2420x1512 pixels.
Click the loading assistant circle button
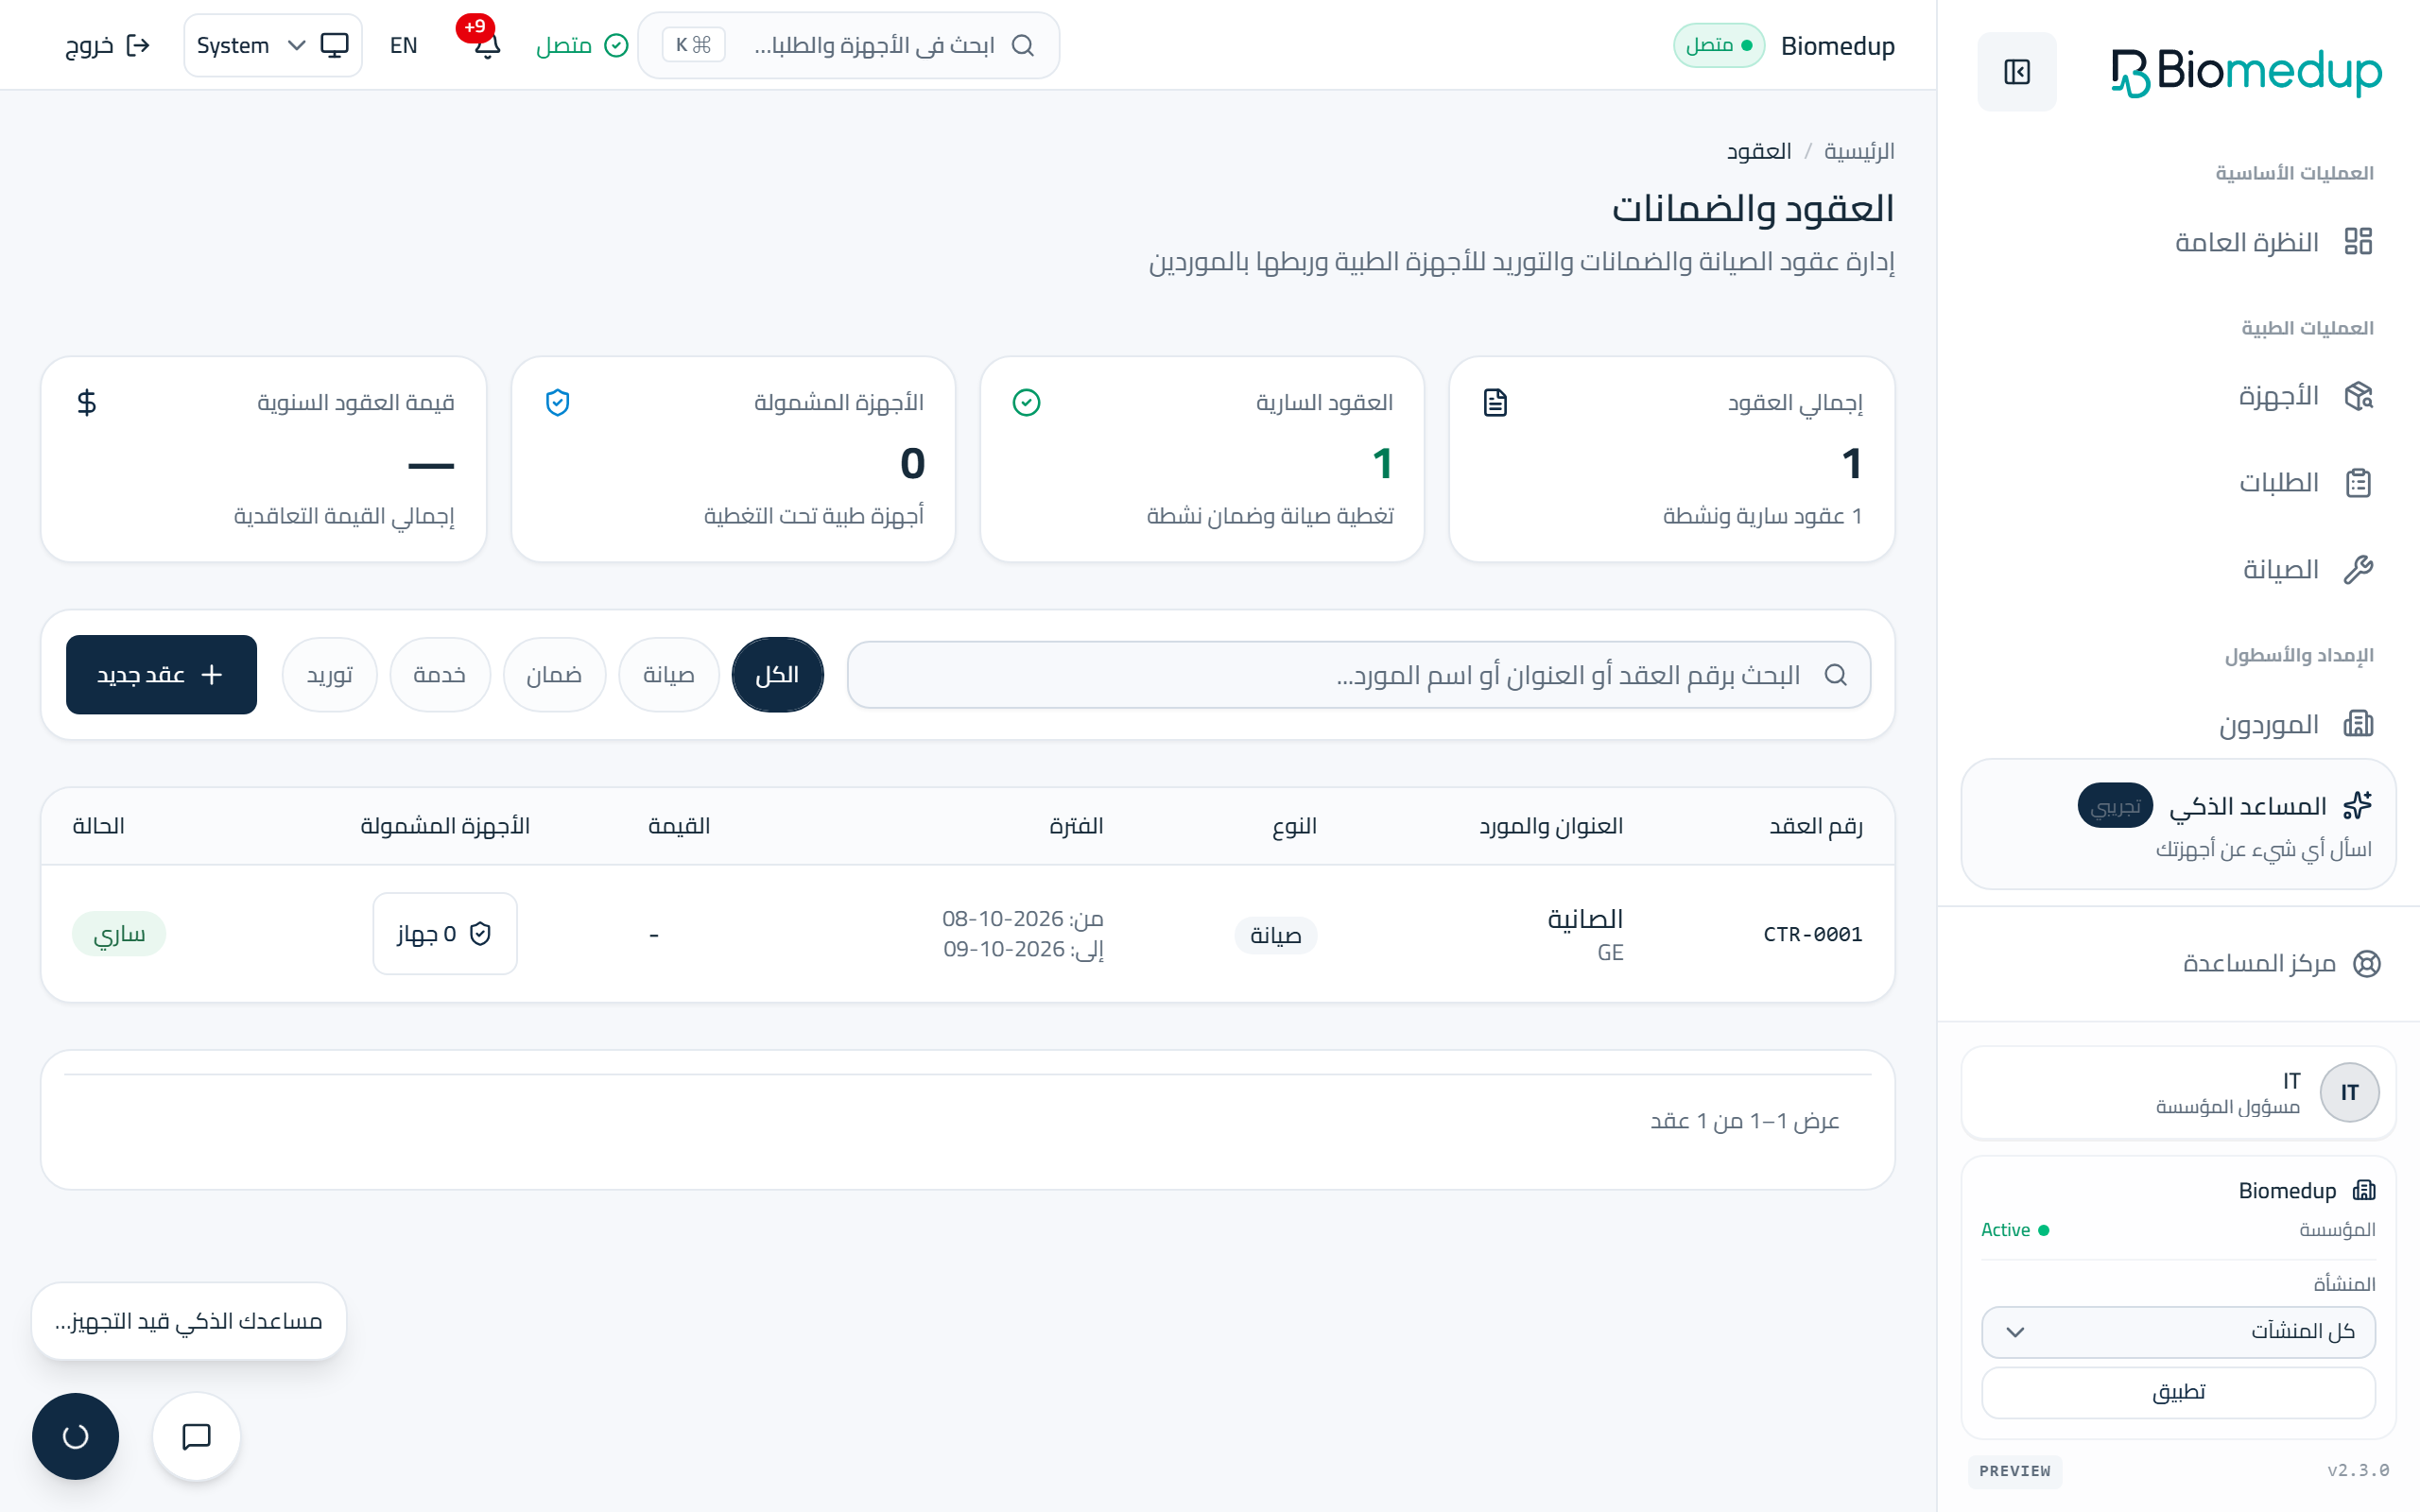(76, 1436)
